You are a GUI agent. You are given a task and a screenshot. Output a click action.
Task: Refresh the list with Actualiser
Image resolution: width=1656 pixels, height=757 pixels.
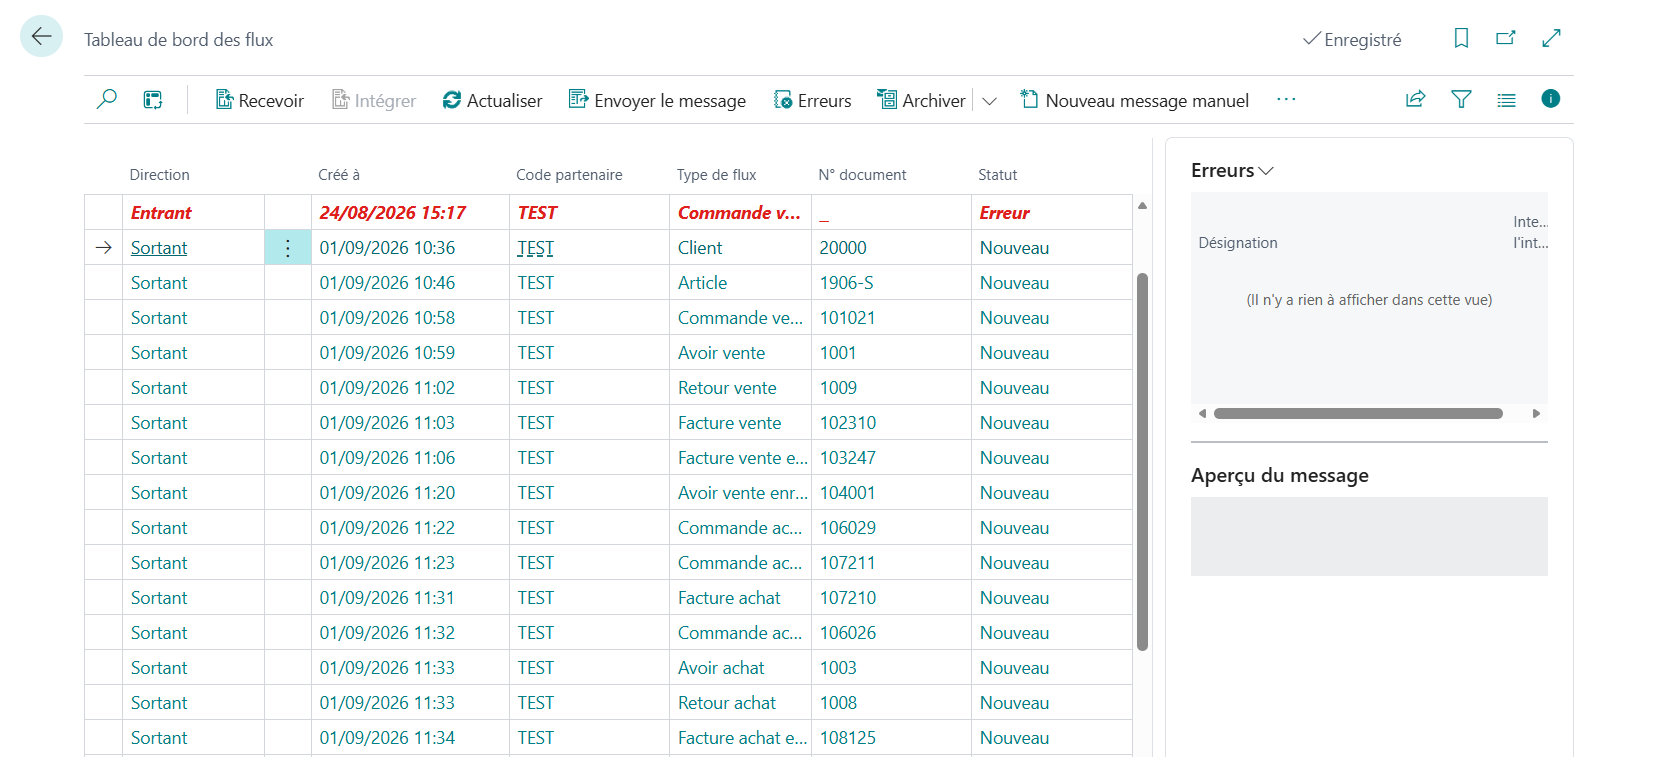(x=492, y=100)
